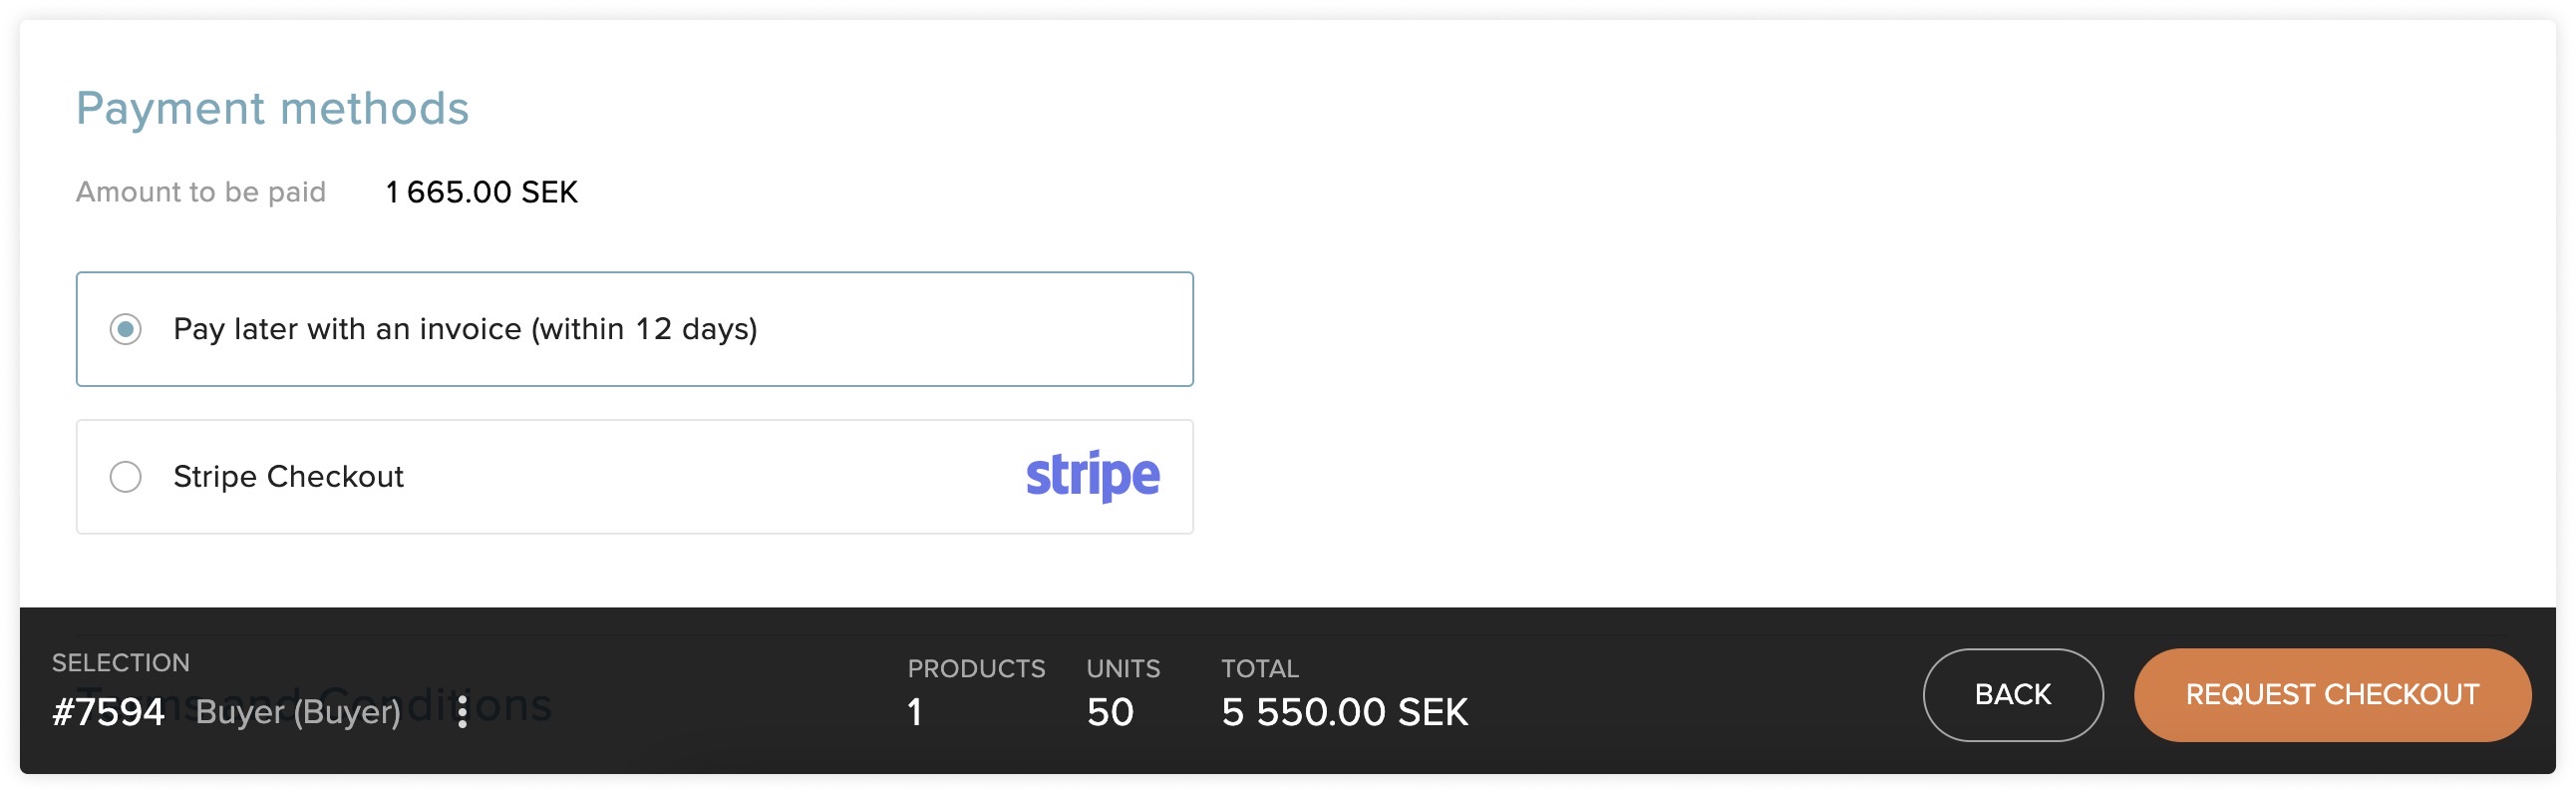Click the Stripe logo
Image resolution: width=2576 pixels, height=794 pixels.
(x=1092, y=476)
